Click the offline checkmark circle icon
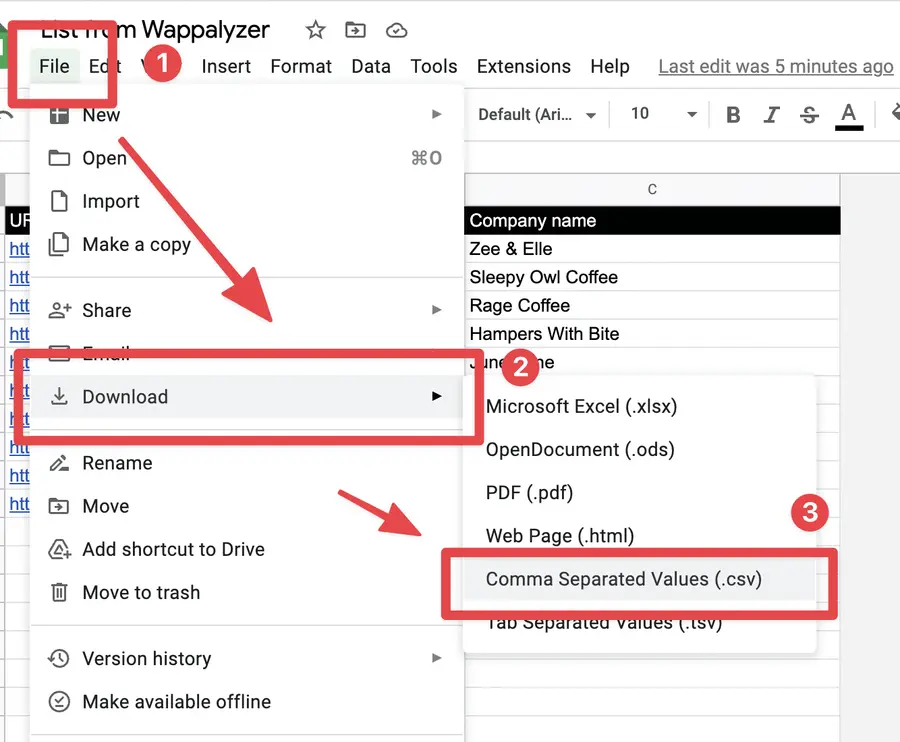This screenshot has height=742, width=900. click(x=59, y=701)
